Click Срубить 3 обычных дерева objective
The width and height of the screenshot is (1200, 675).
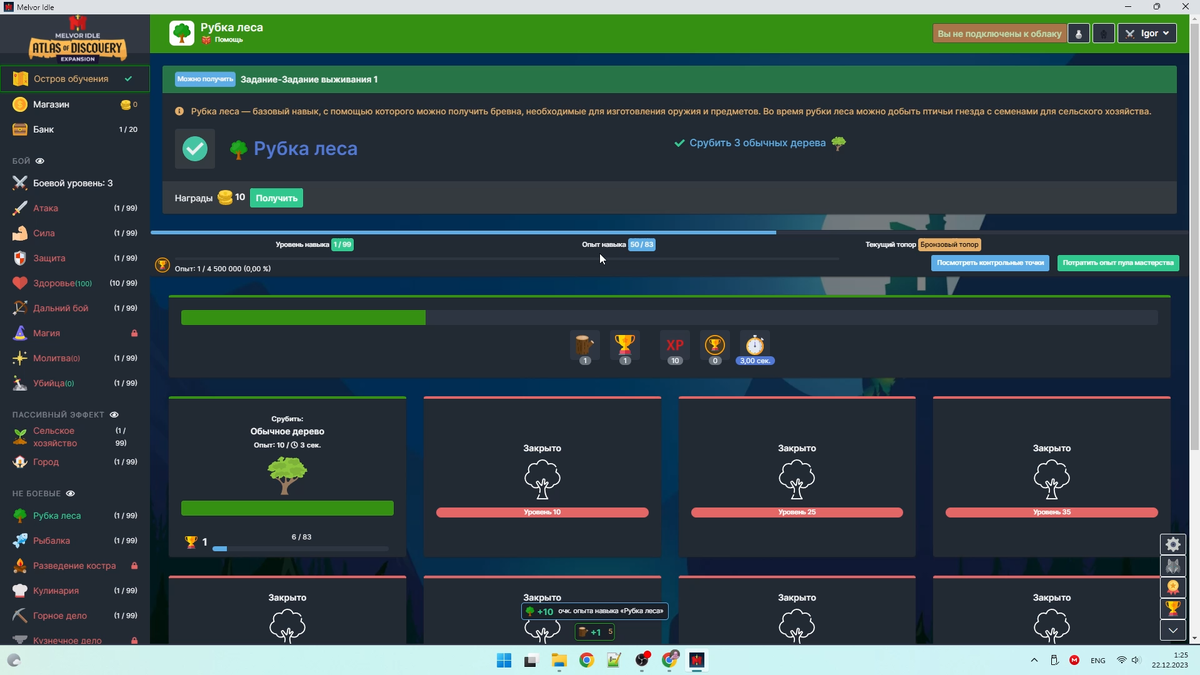(x=760, y=143)
